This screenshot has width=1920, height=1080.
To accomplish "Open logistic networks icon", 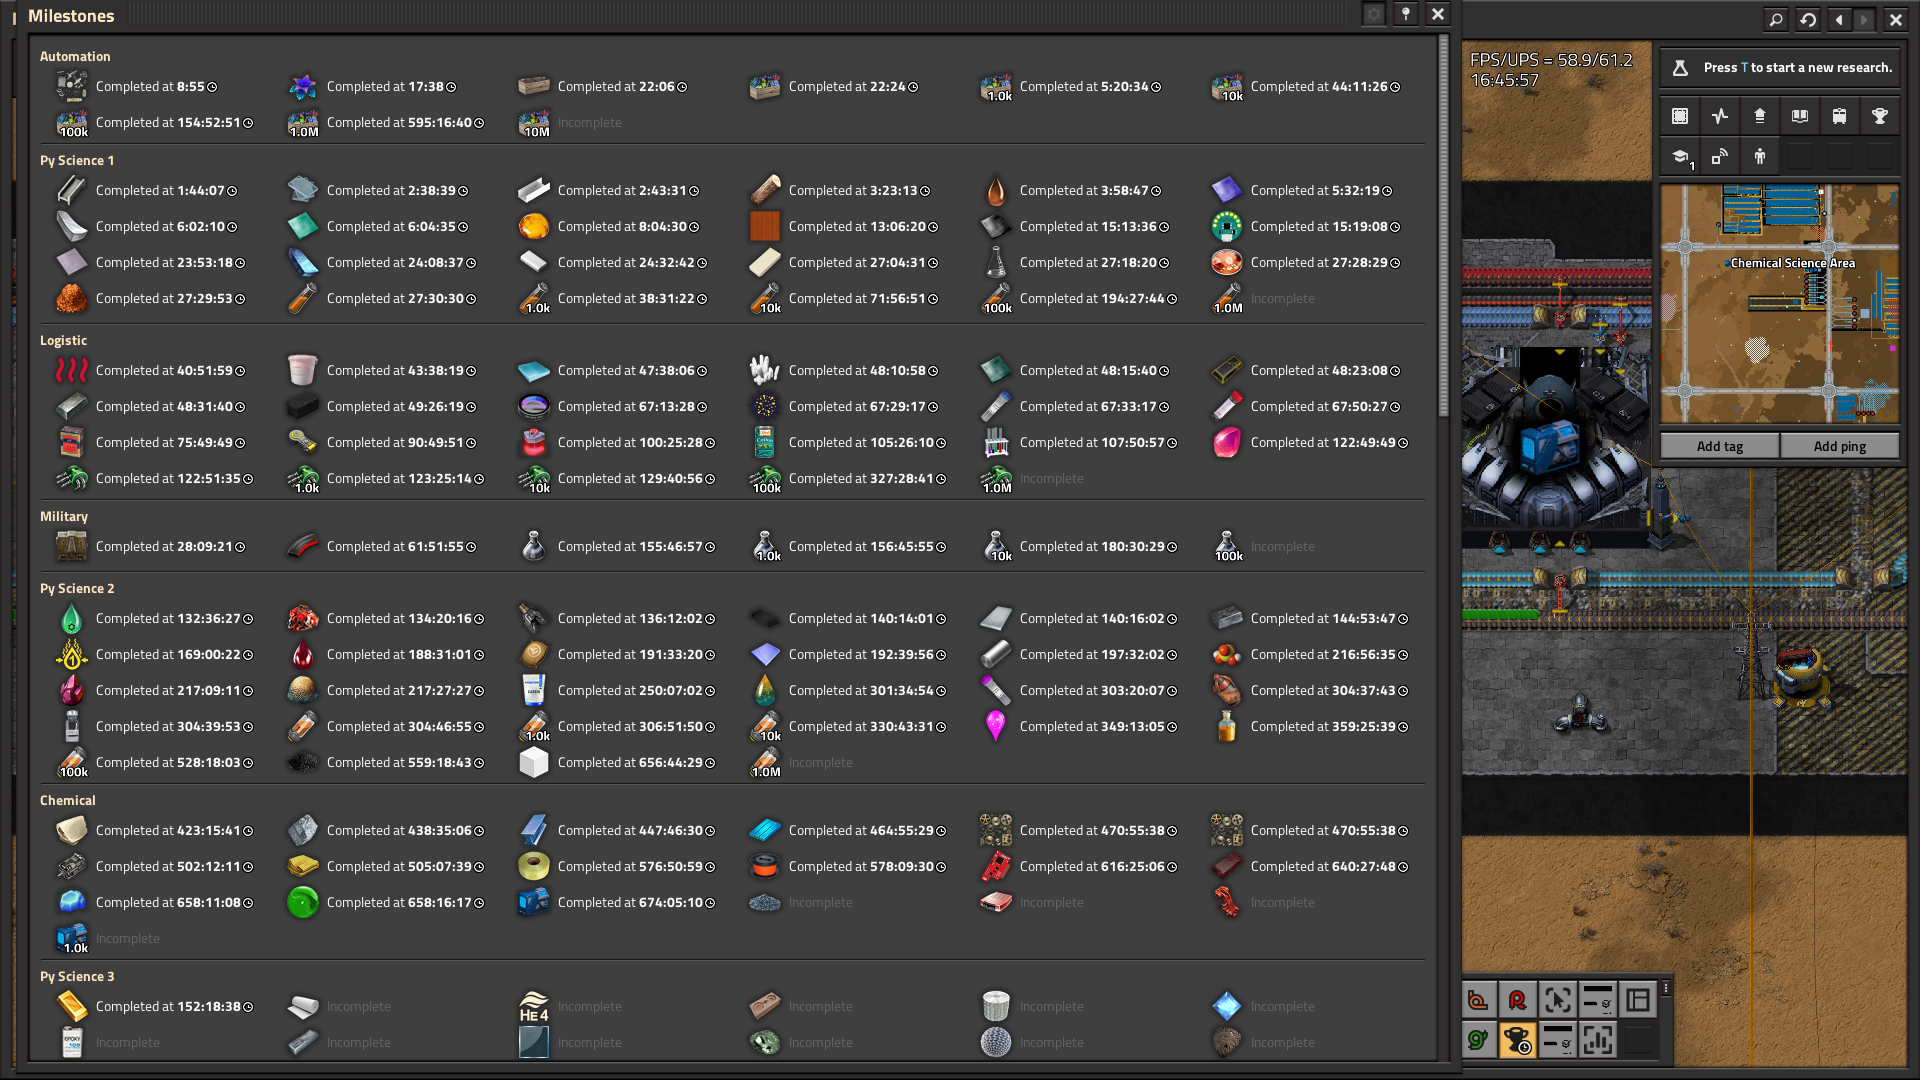I will [x=1720, y=156].
